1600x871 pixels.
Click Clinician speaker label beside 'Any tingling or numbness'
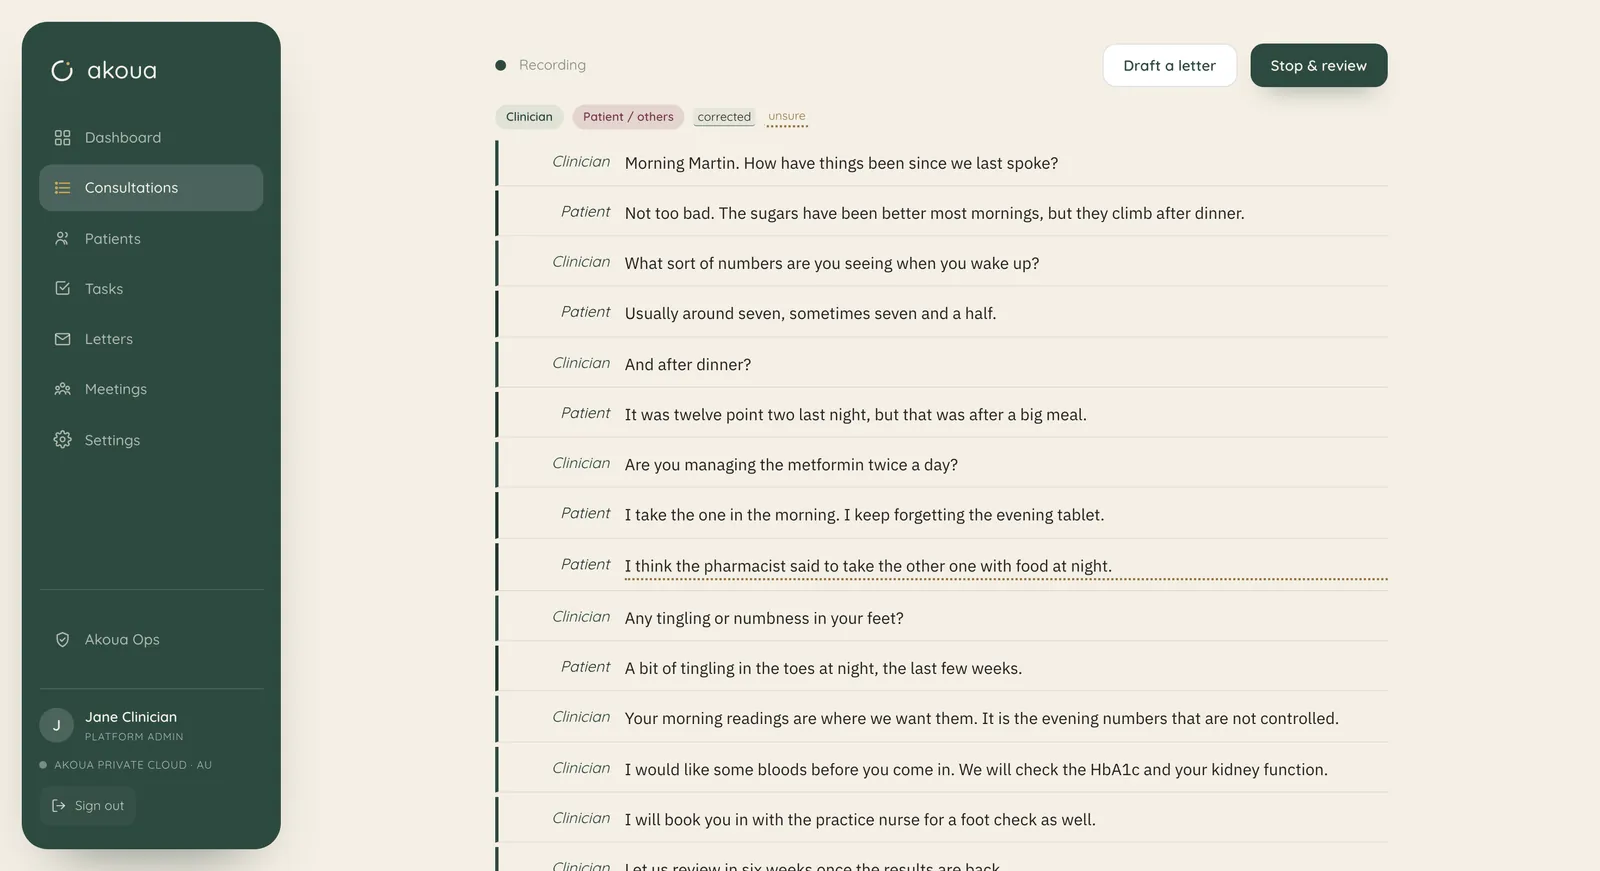(x=581, y=617)
